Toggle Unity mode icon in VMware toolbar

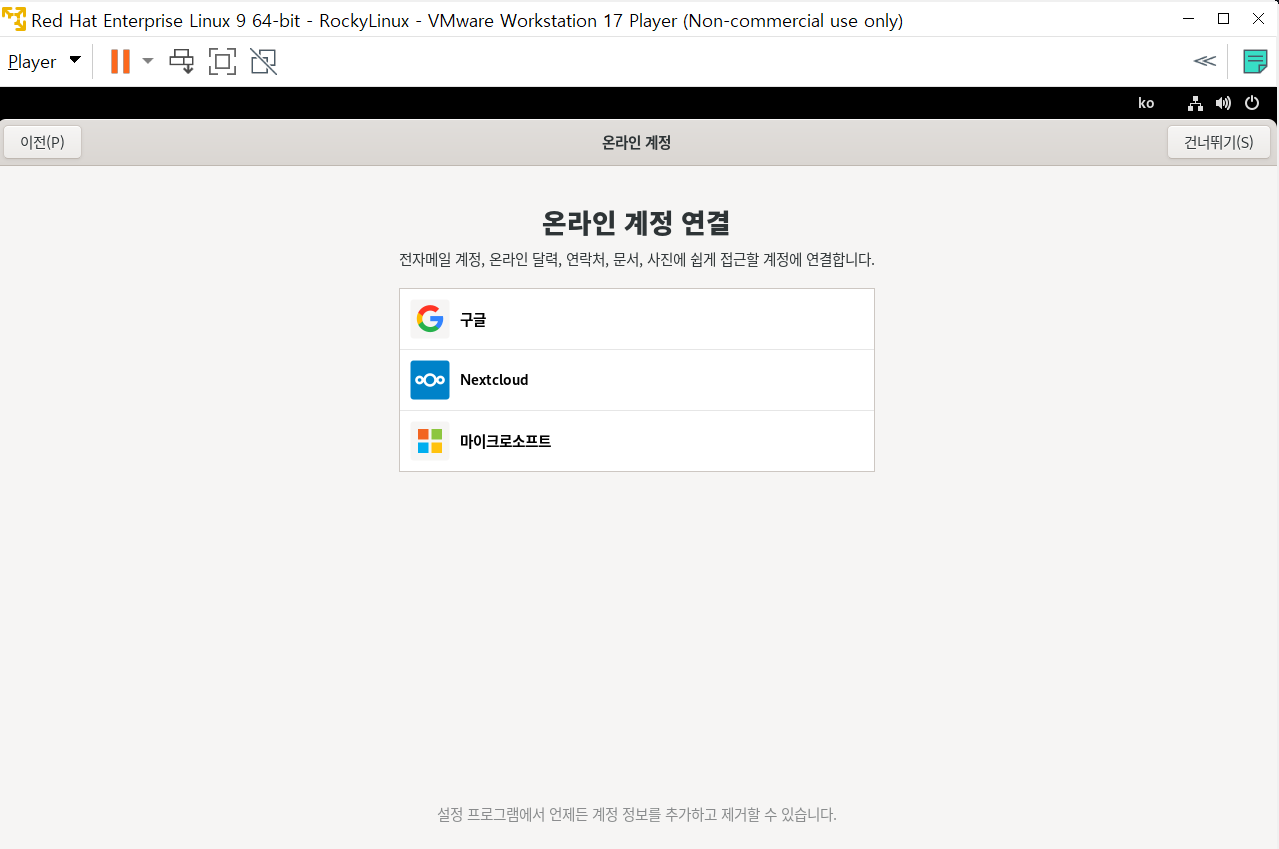(x=263, y=61)
